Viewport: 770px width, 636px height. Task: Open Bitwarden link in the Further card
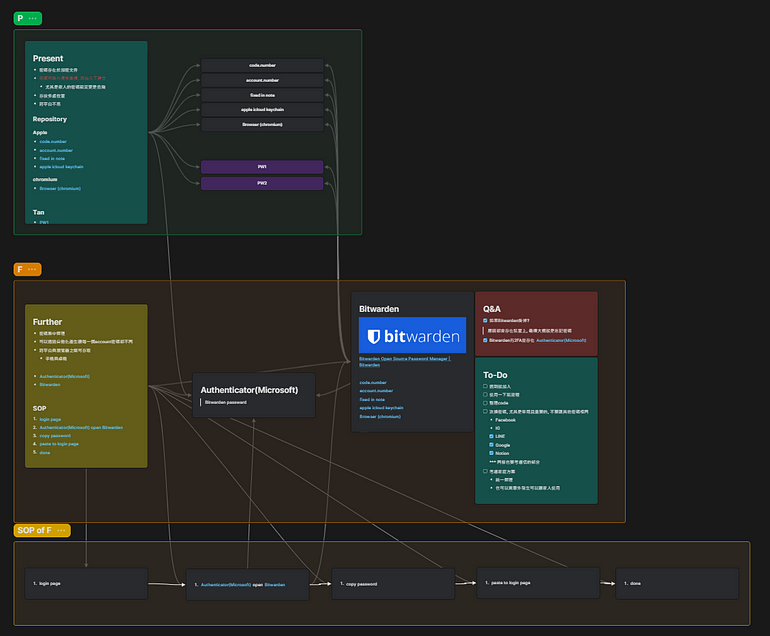tap(50, 385)
